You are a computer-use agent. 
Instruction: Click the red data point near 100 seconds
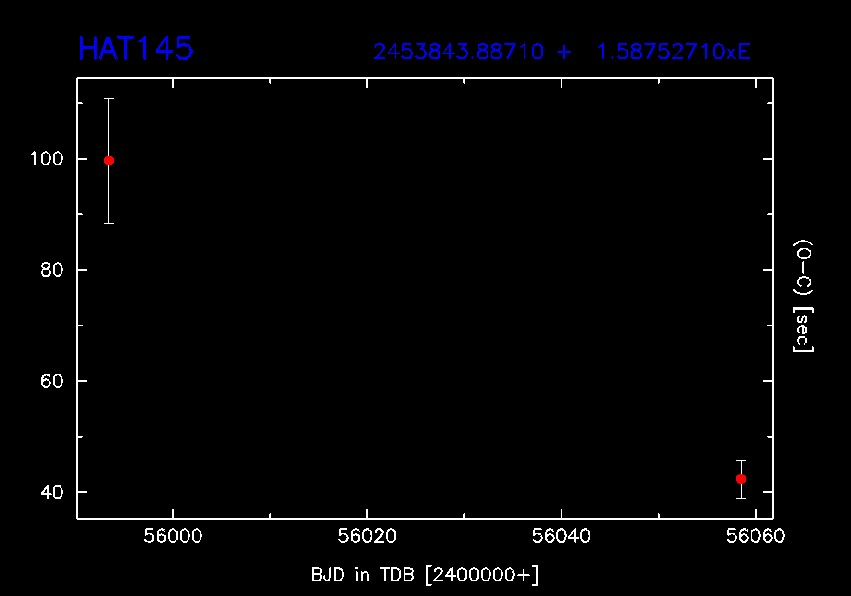pos(109,160)
